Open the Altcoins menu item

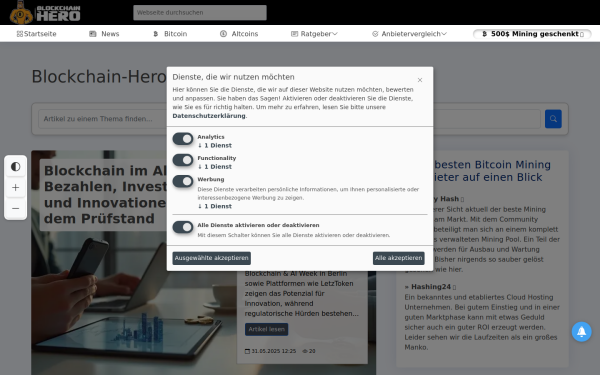pos(239,34)
